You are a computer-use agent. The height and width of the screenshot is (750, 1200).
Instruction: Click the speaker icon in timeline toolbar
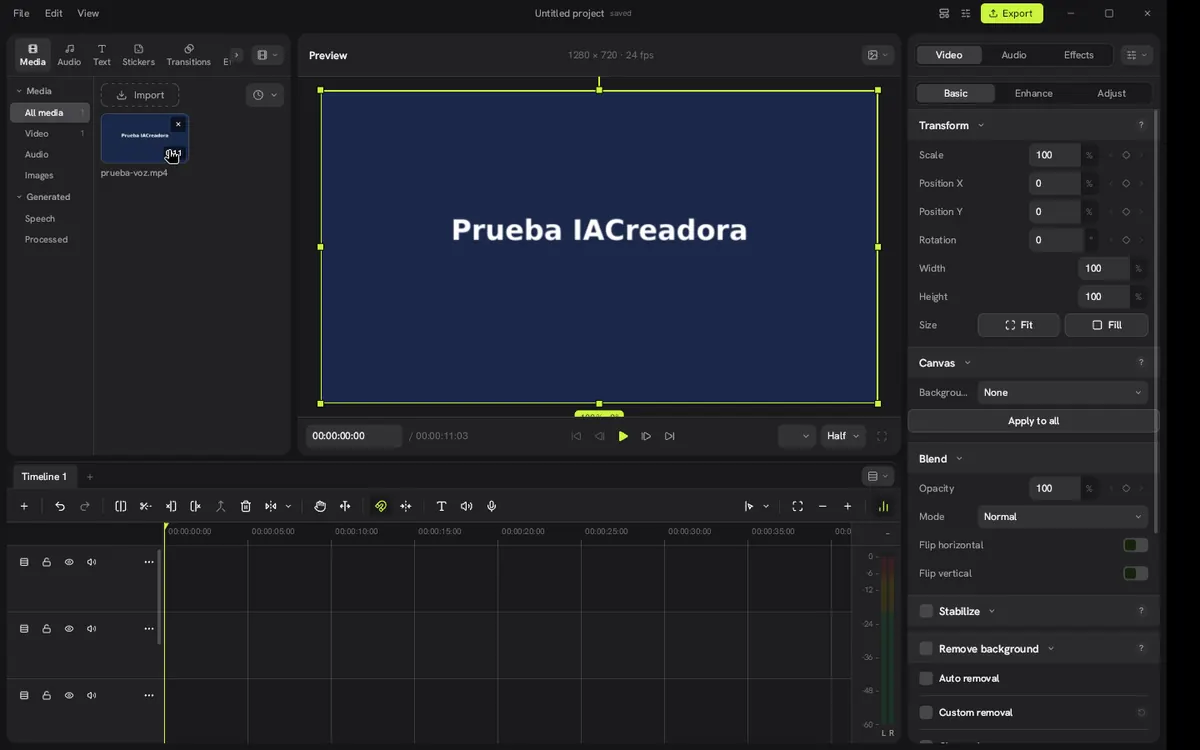click(x=466, y=506)
